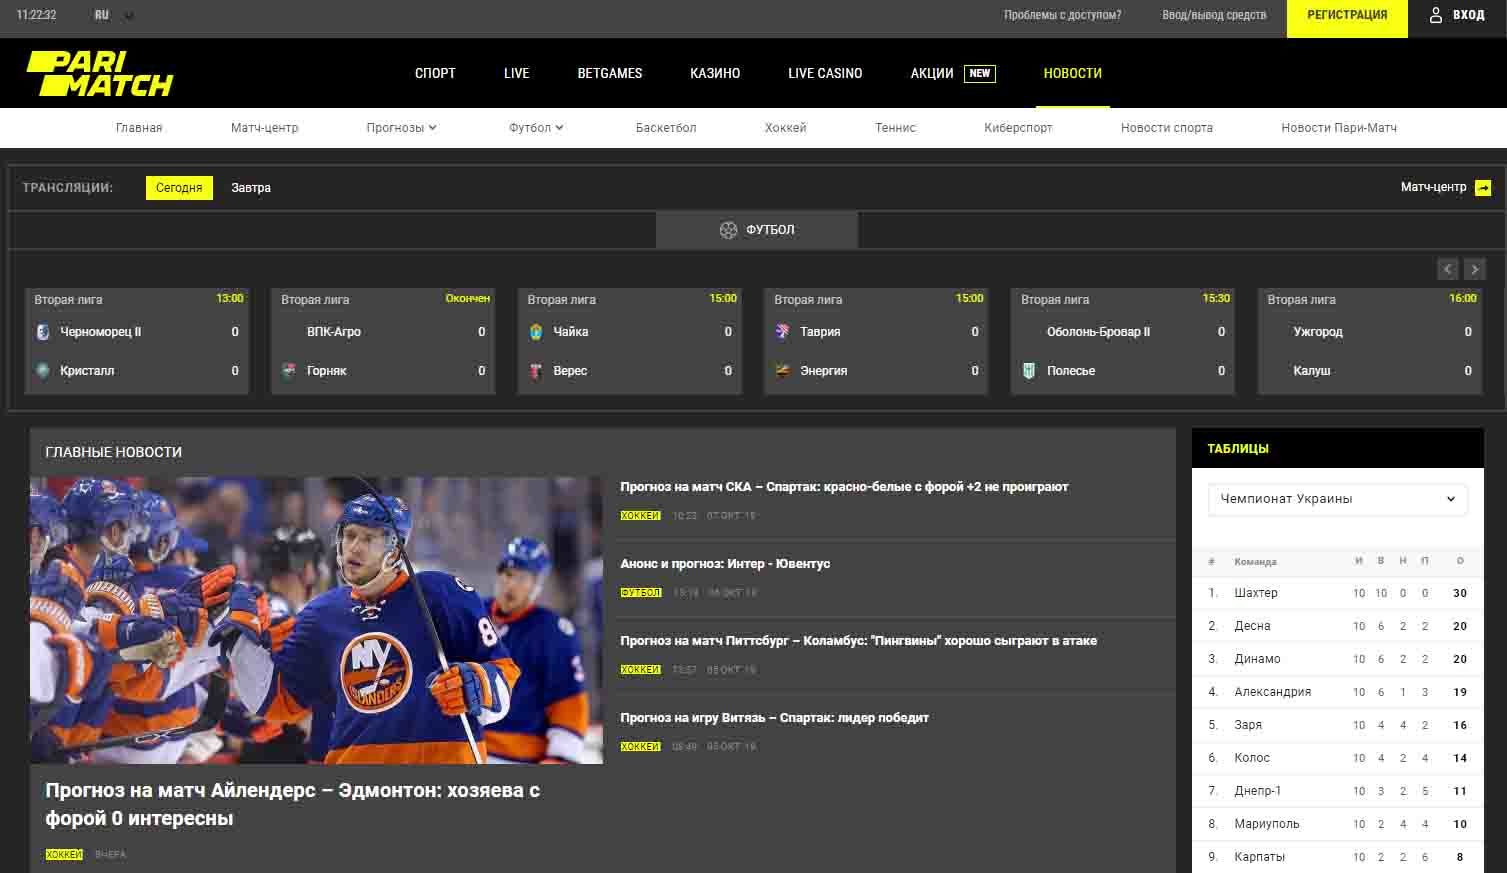Open Новости спорта page

point(1167,128)
